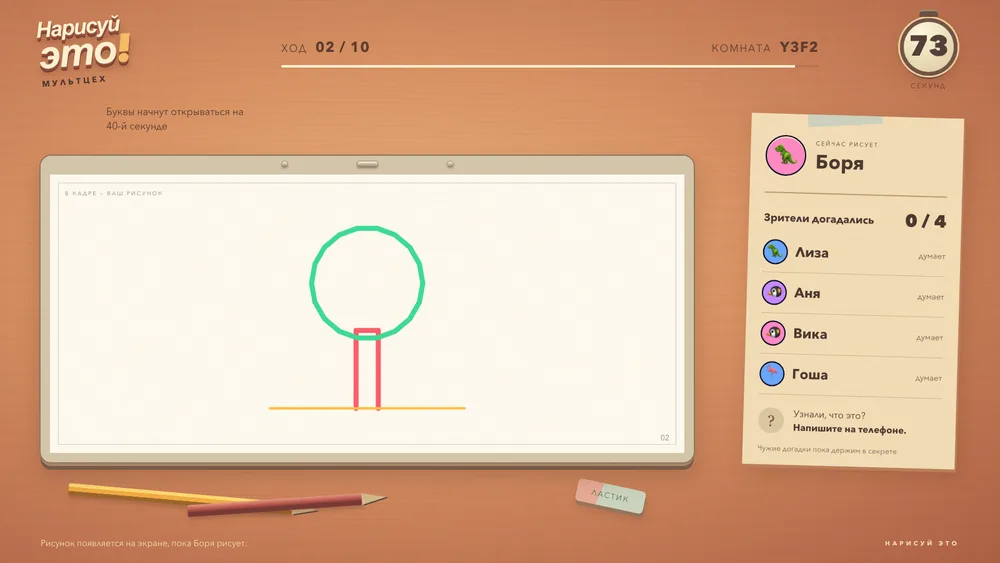Select Лиза's blue dinosaur avatar

click(x=775, y=252)
